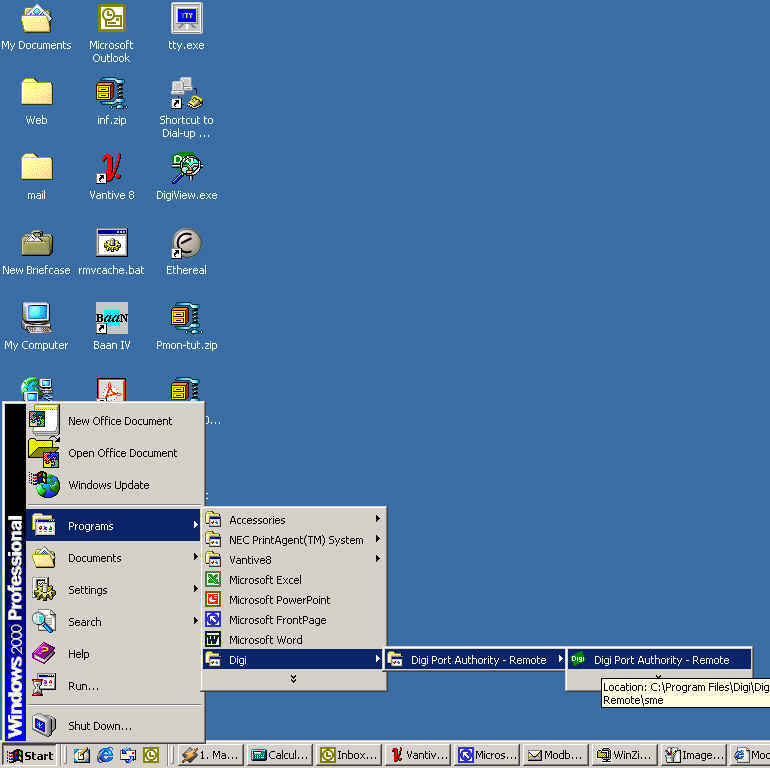Select the Pmon-tut.zip desktop icon
Image resolution: width=770 pixels, height=768 pixels.
pyautogui.click(x=186, y=319)
